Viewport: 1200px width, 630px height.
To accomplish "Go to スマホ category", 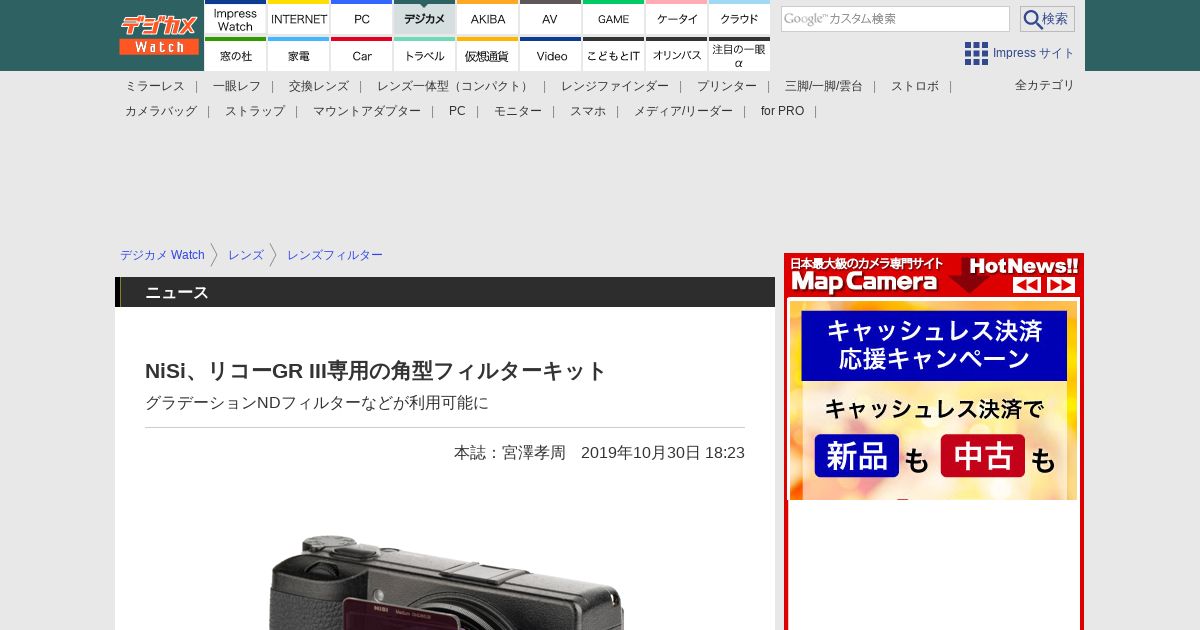I will click(x=588, y=111).
